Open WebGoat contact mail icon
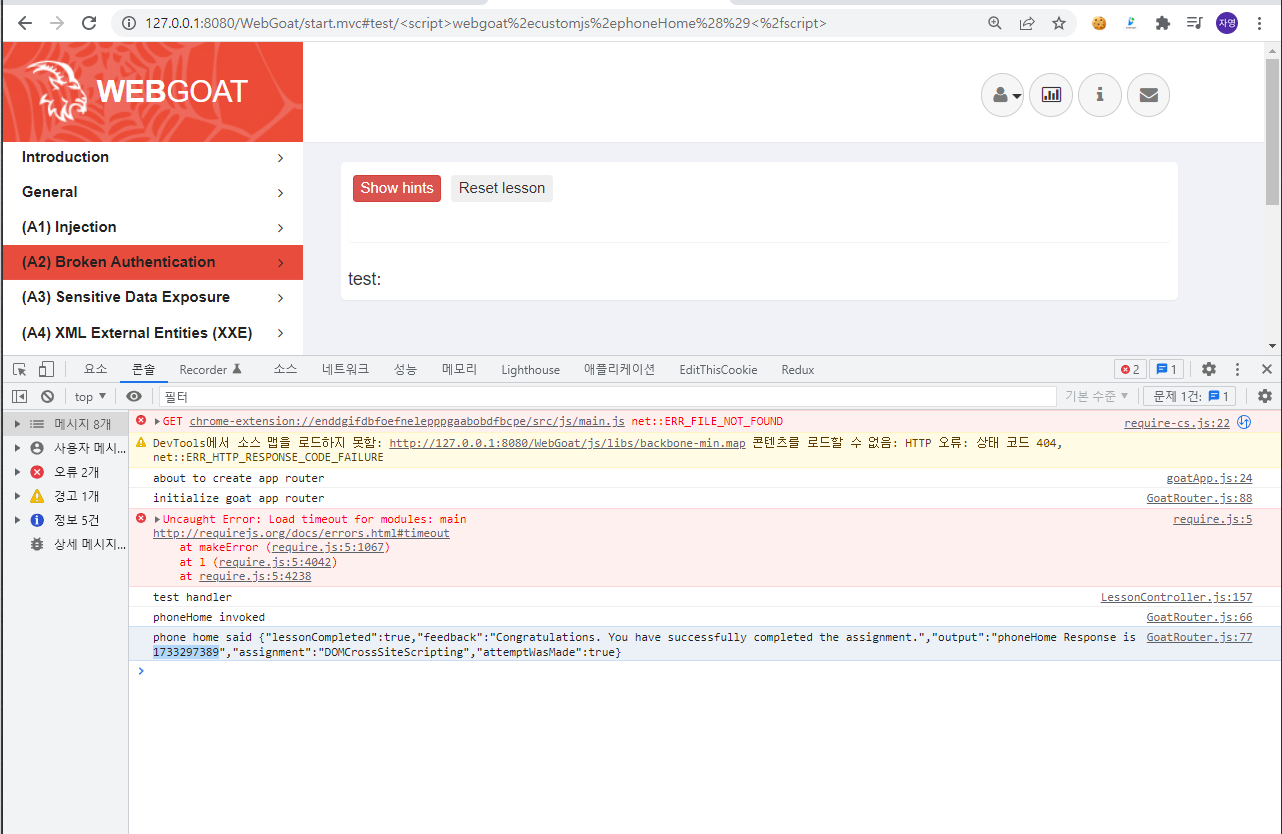Viewport: 1282px width, 834px height. 1148,95
